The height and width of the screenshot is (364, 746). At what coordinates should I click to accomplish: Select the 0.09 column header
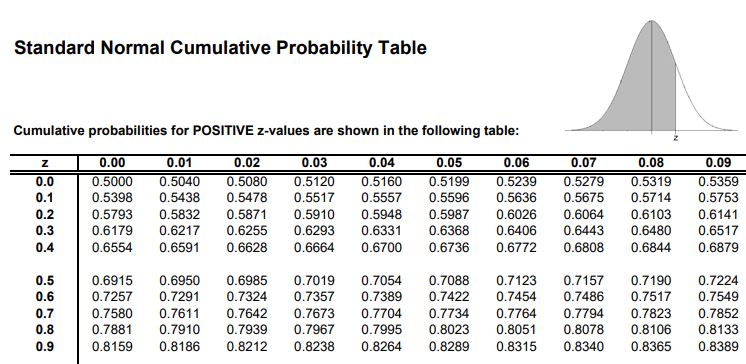pyautogui.click(x=718, y=163)
